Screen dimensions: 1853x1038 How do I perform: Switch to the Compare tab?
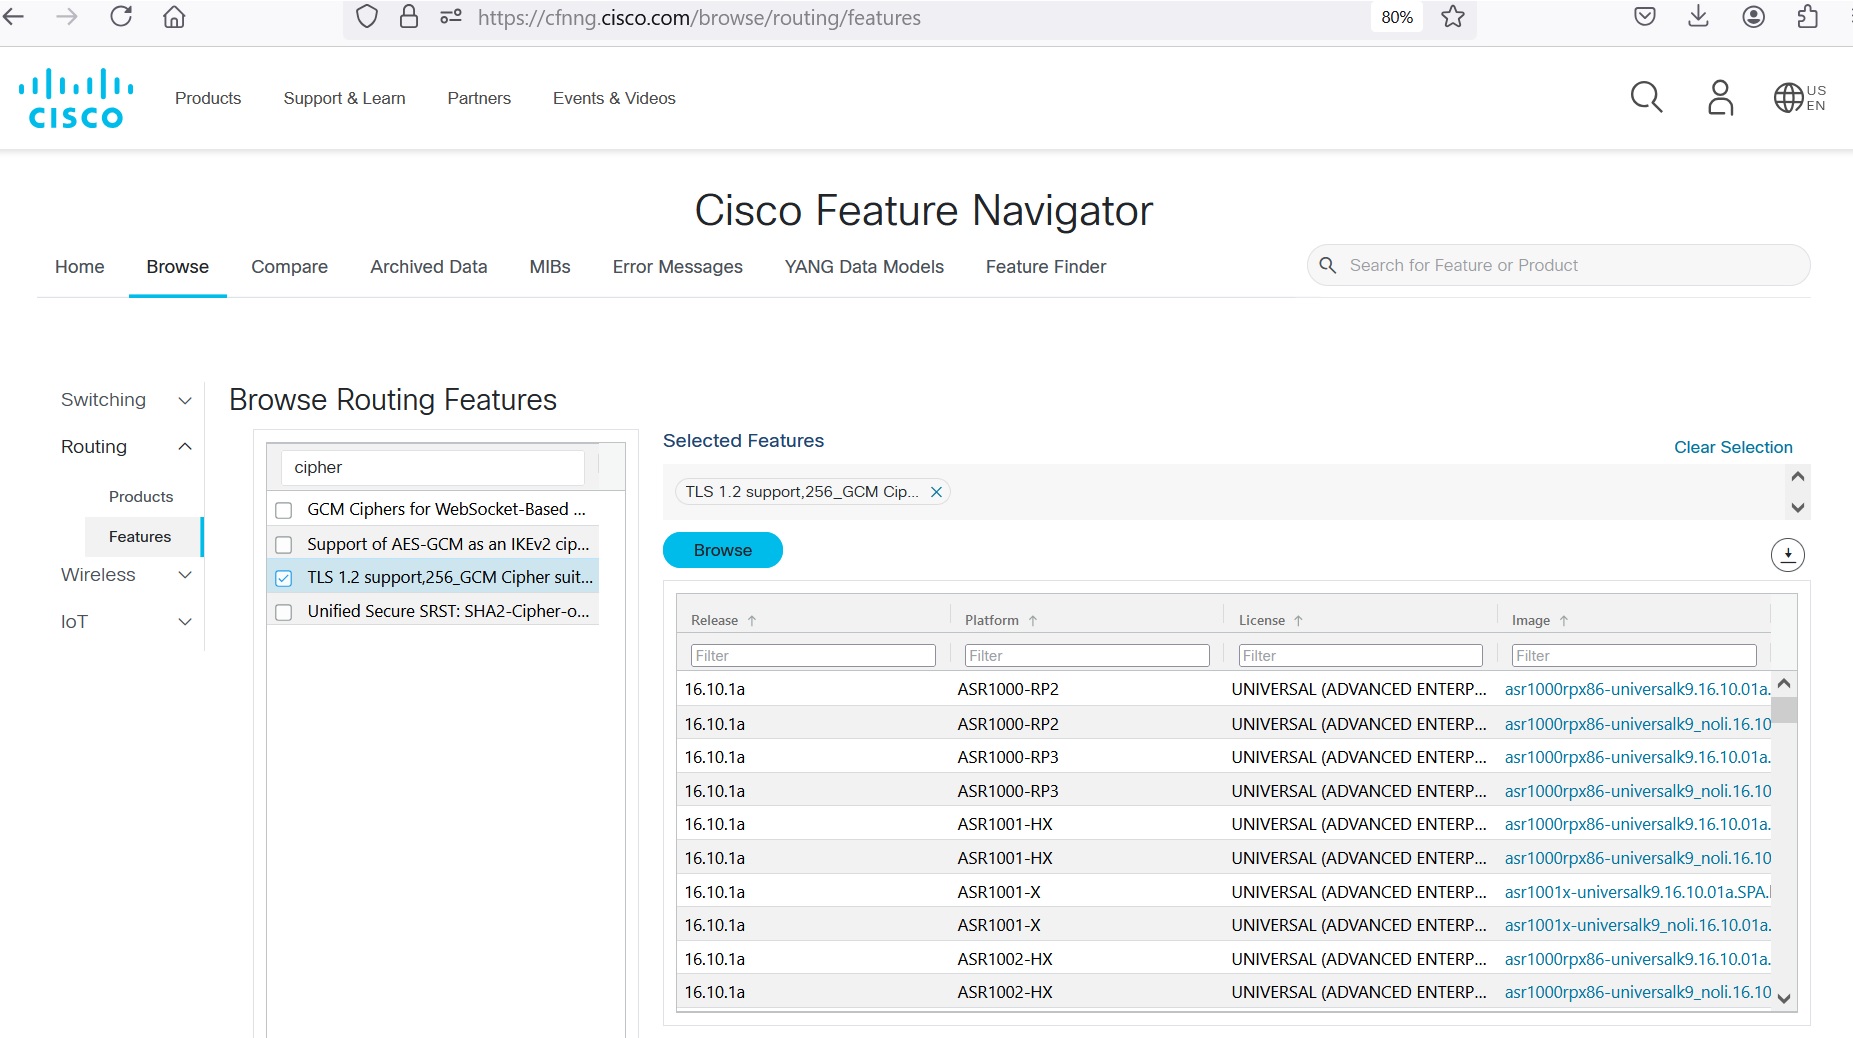[289, 267]
